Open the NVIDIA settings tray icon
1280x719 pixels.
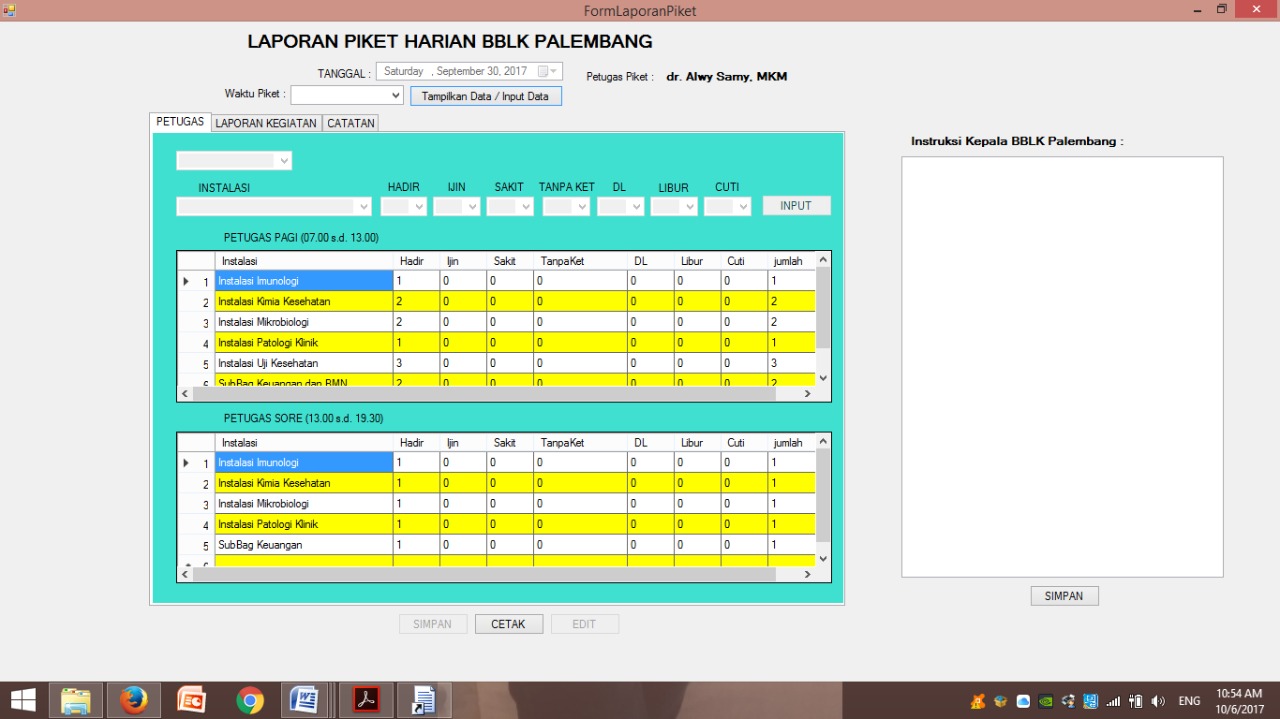(1044, 700)
